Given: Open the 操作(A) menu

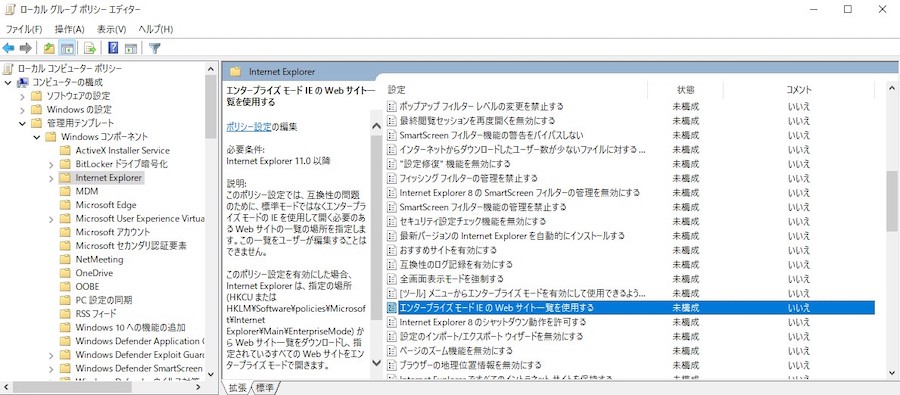Looking at the screenshot, I should click(69, 29).
